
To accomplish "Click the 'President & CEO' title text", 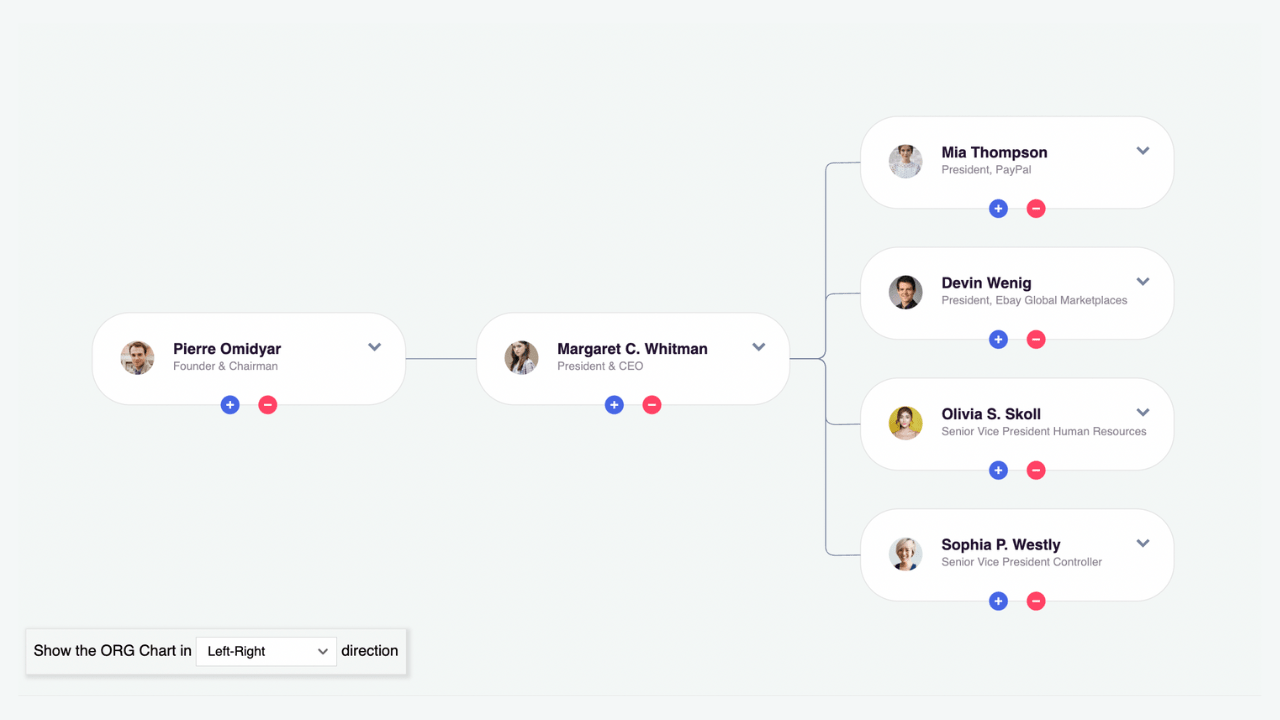I will (600, 367).
